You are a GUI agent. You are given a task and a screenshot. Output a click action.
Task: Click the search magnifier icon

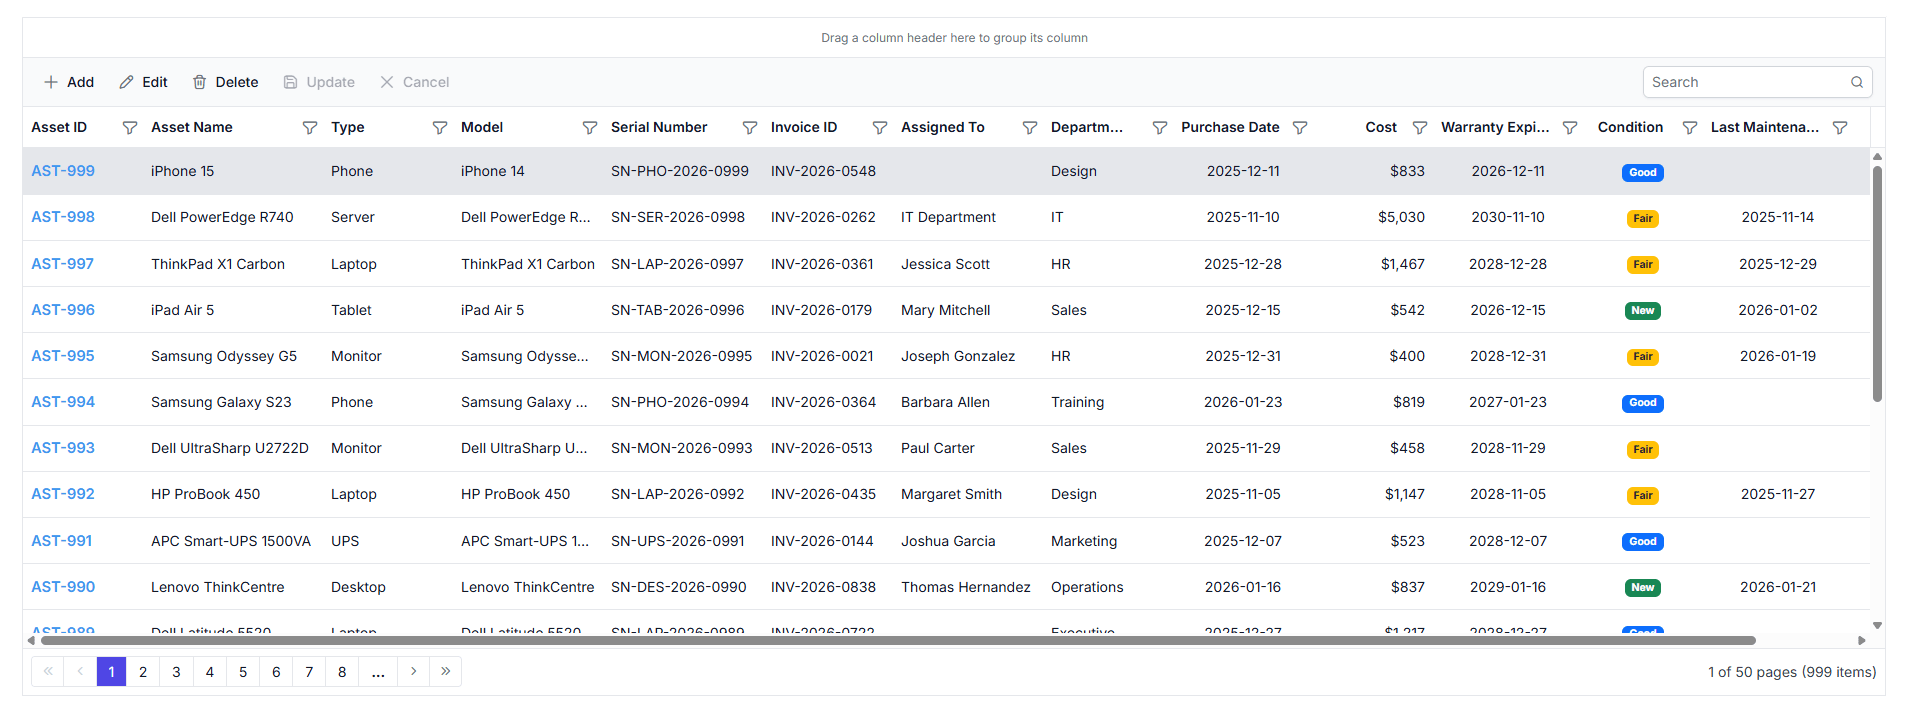[1857, 82]
